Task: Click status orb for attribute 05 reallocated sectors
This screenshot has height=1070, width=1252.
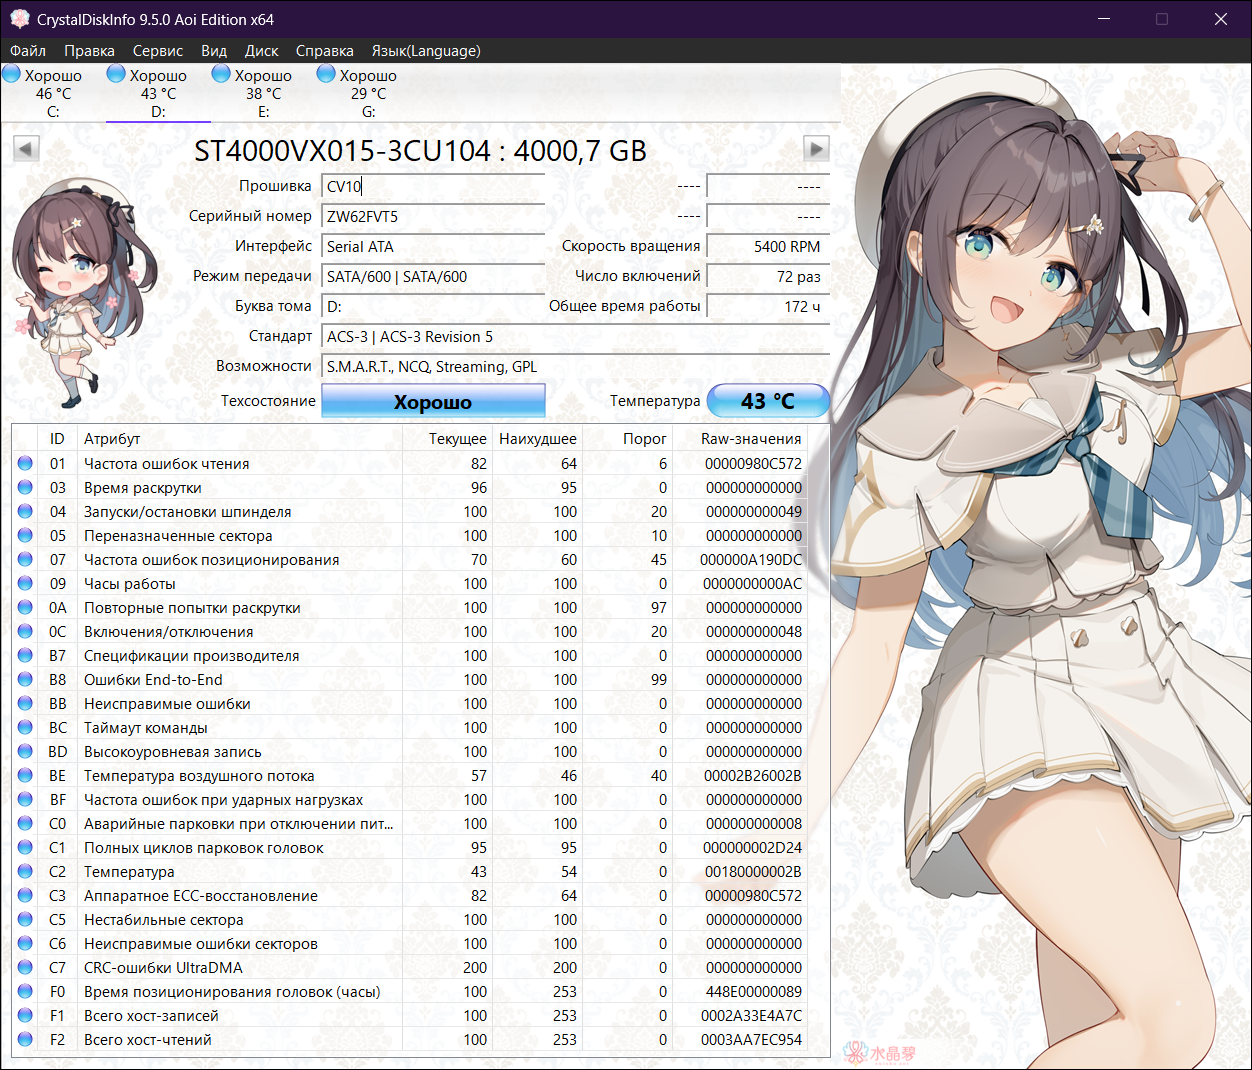Action: pyautogui.click(x=25, y=535)
